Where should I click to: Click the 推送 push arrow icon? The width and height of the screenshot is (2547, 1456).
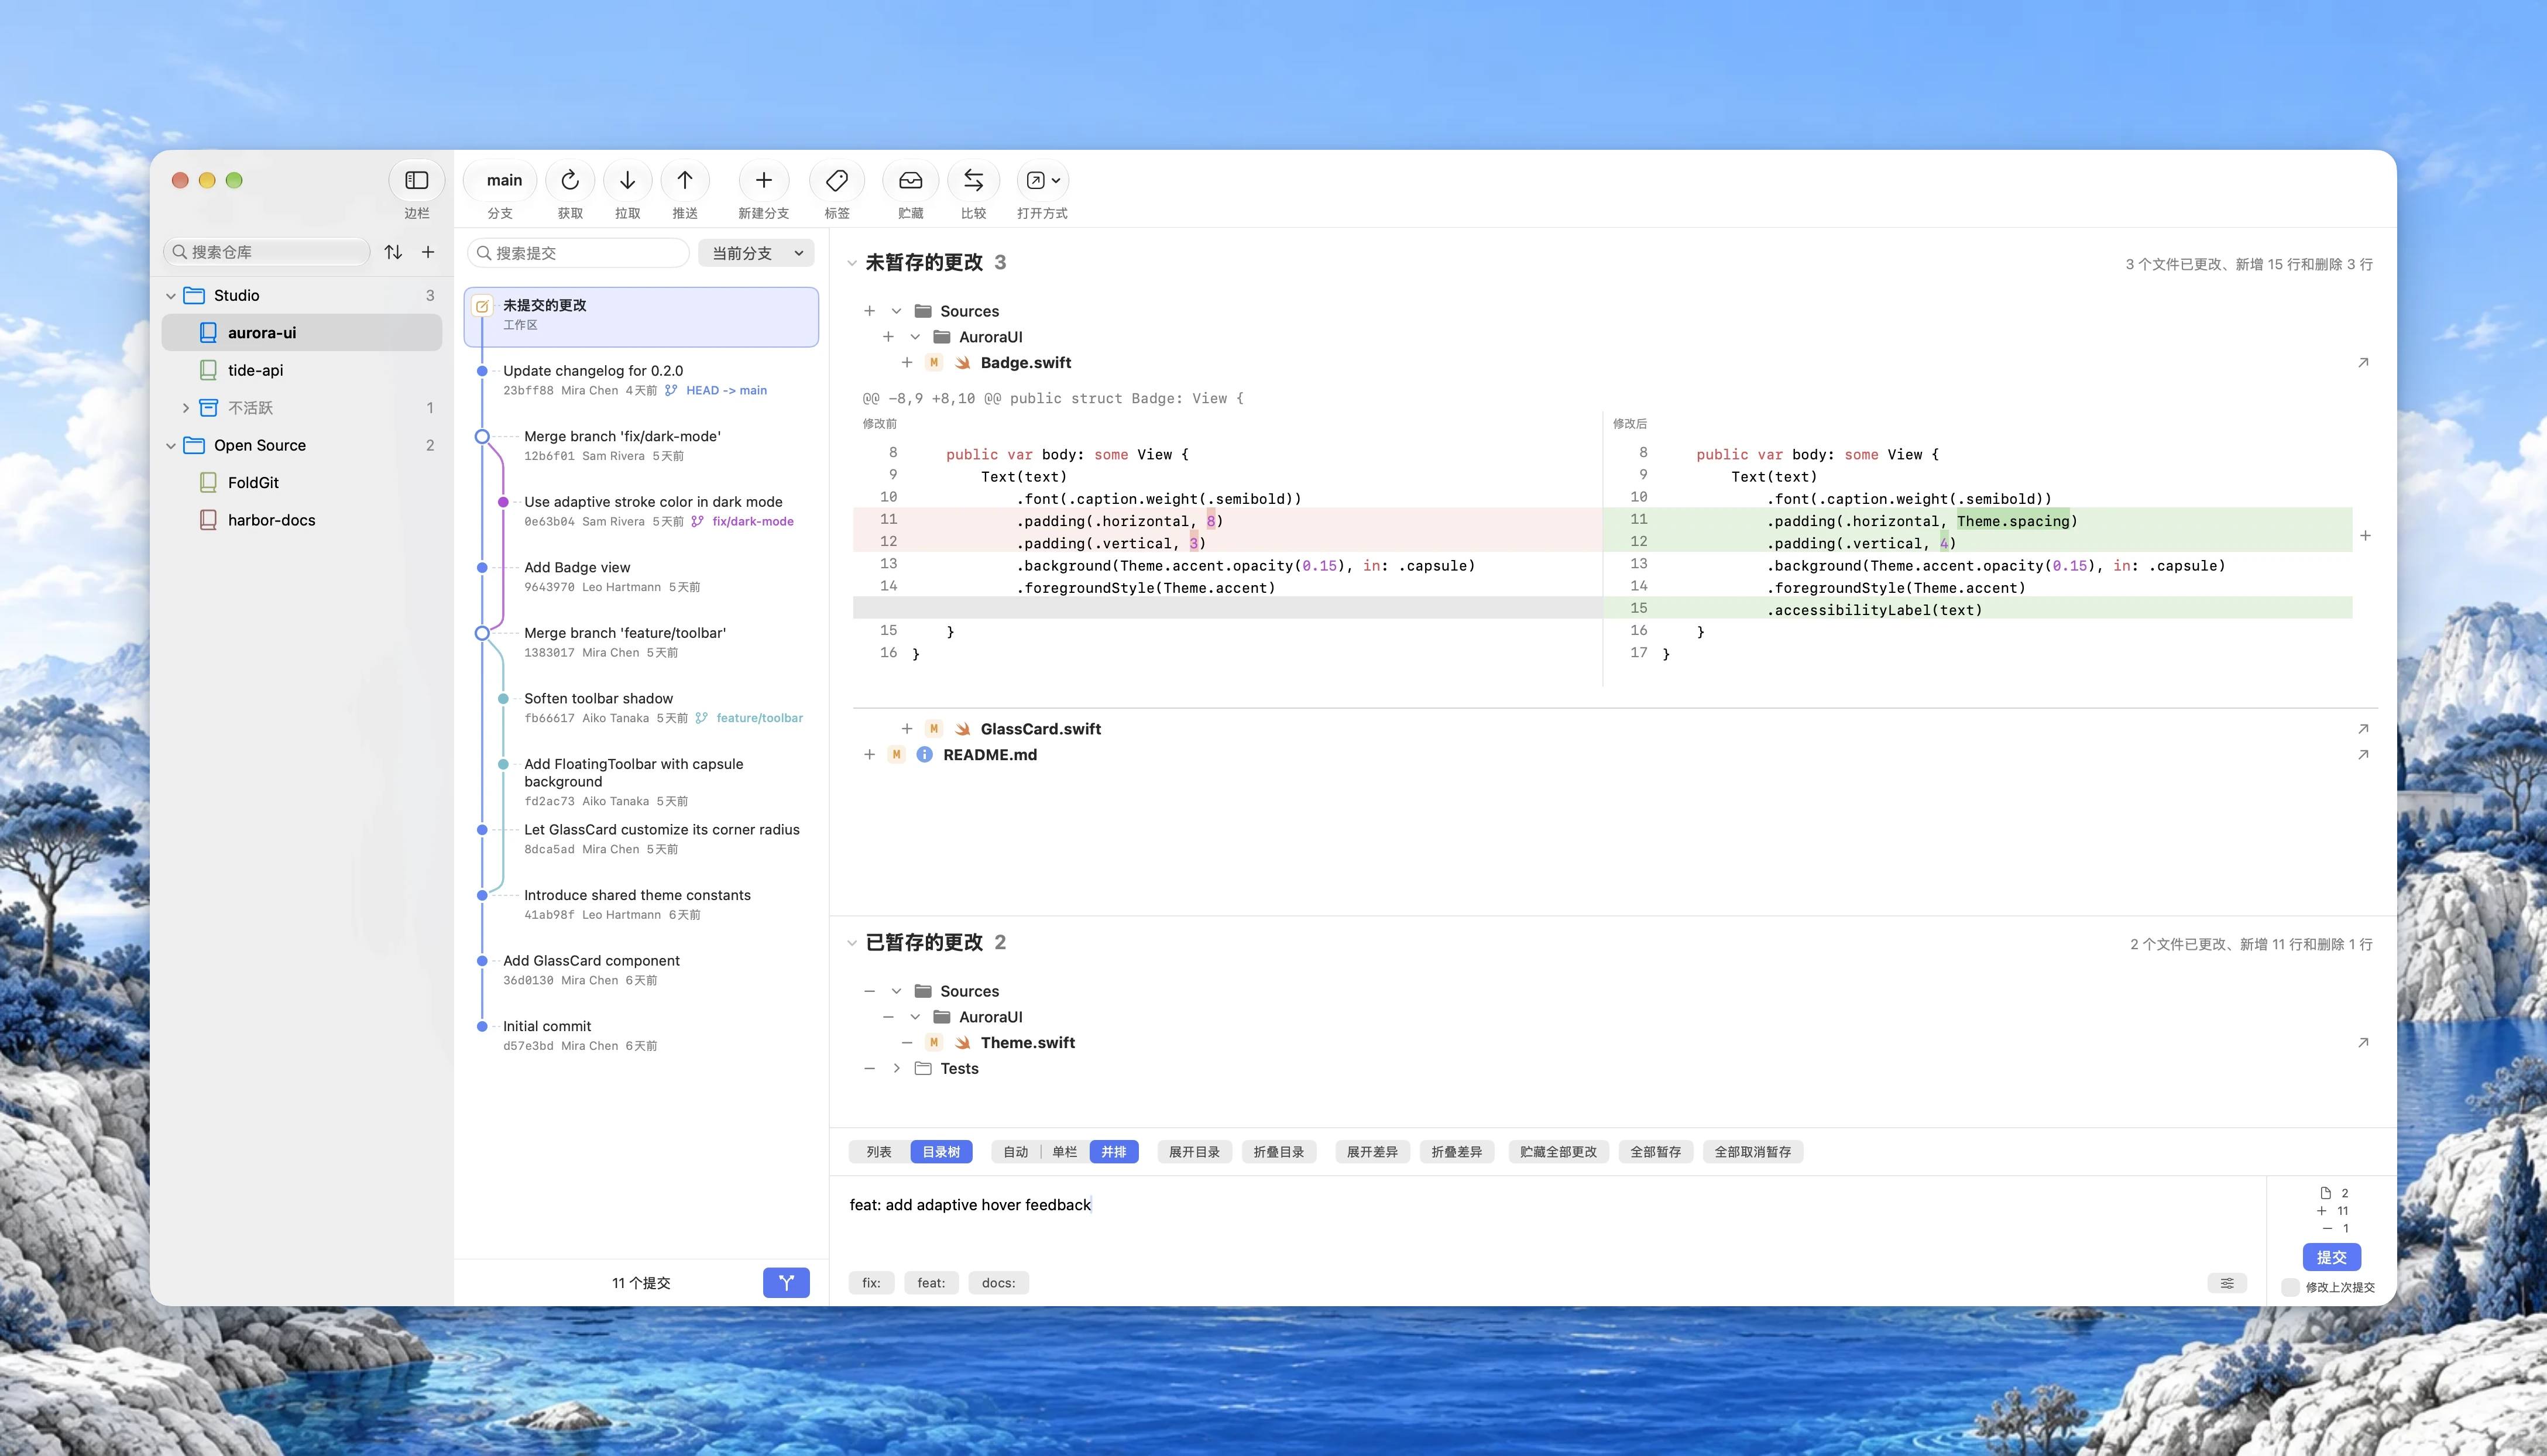pos(685,180)
